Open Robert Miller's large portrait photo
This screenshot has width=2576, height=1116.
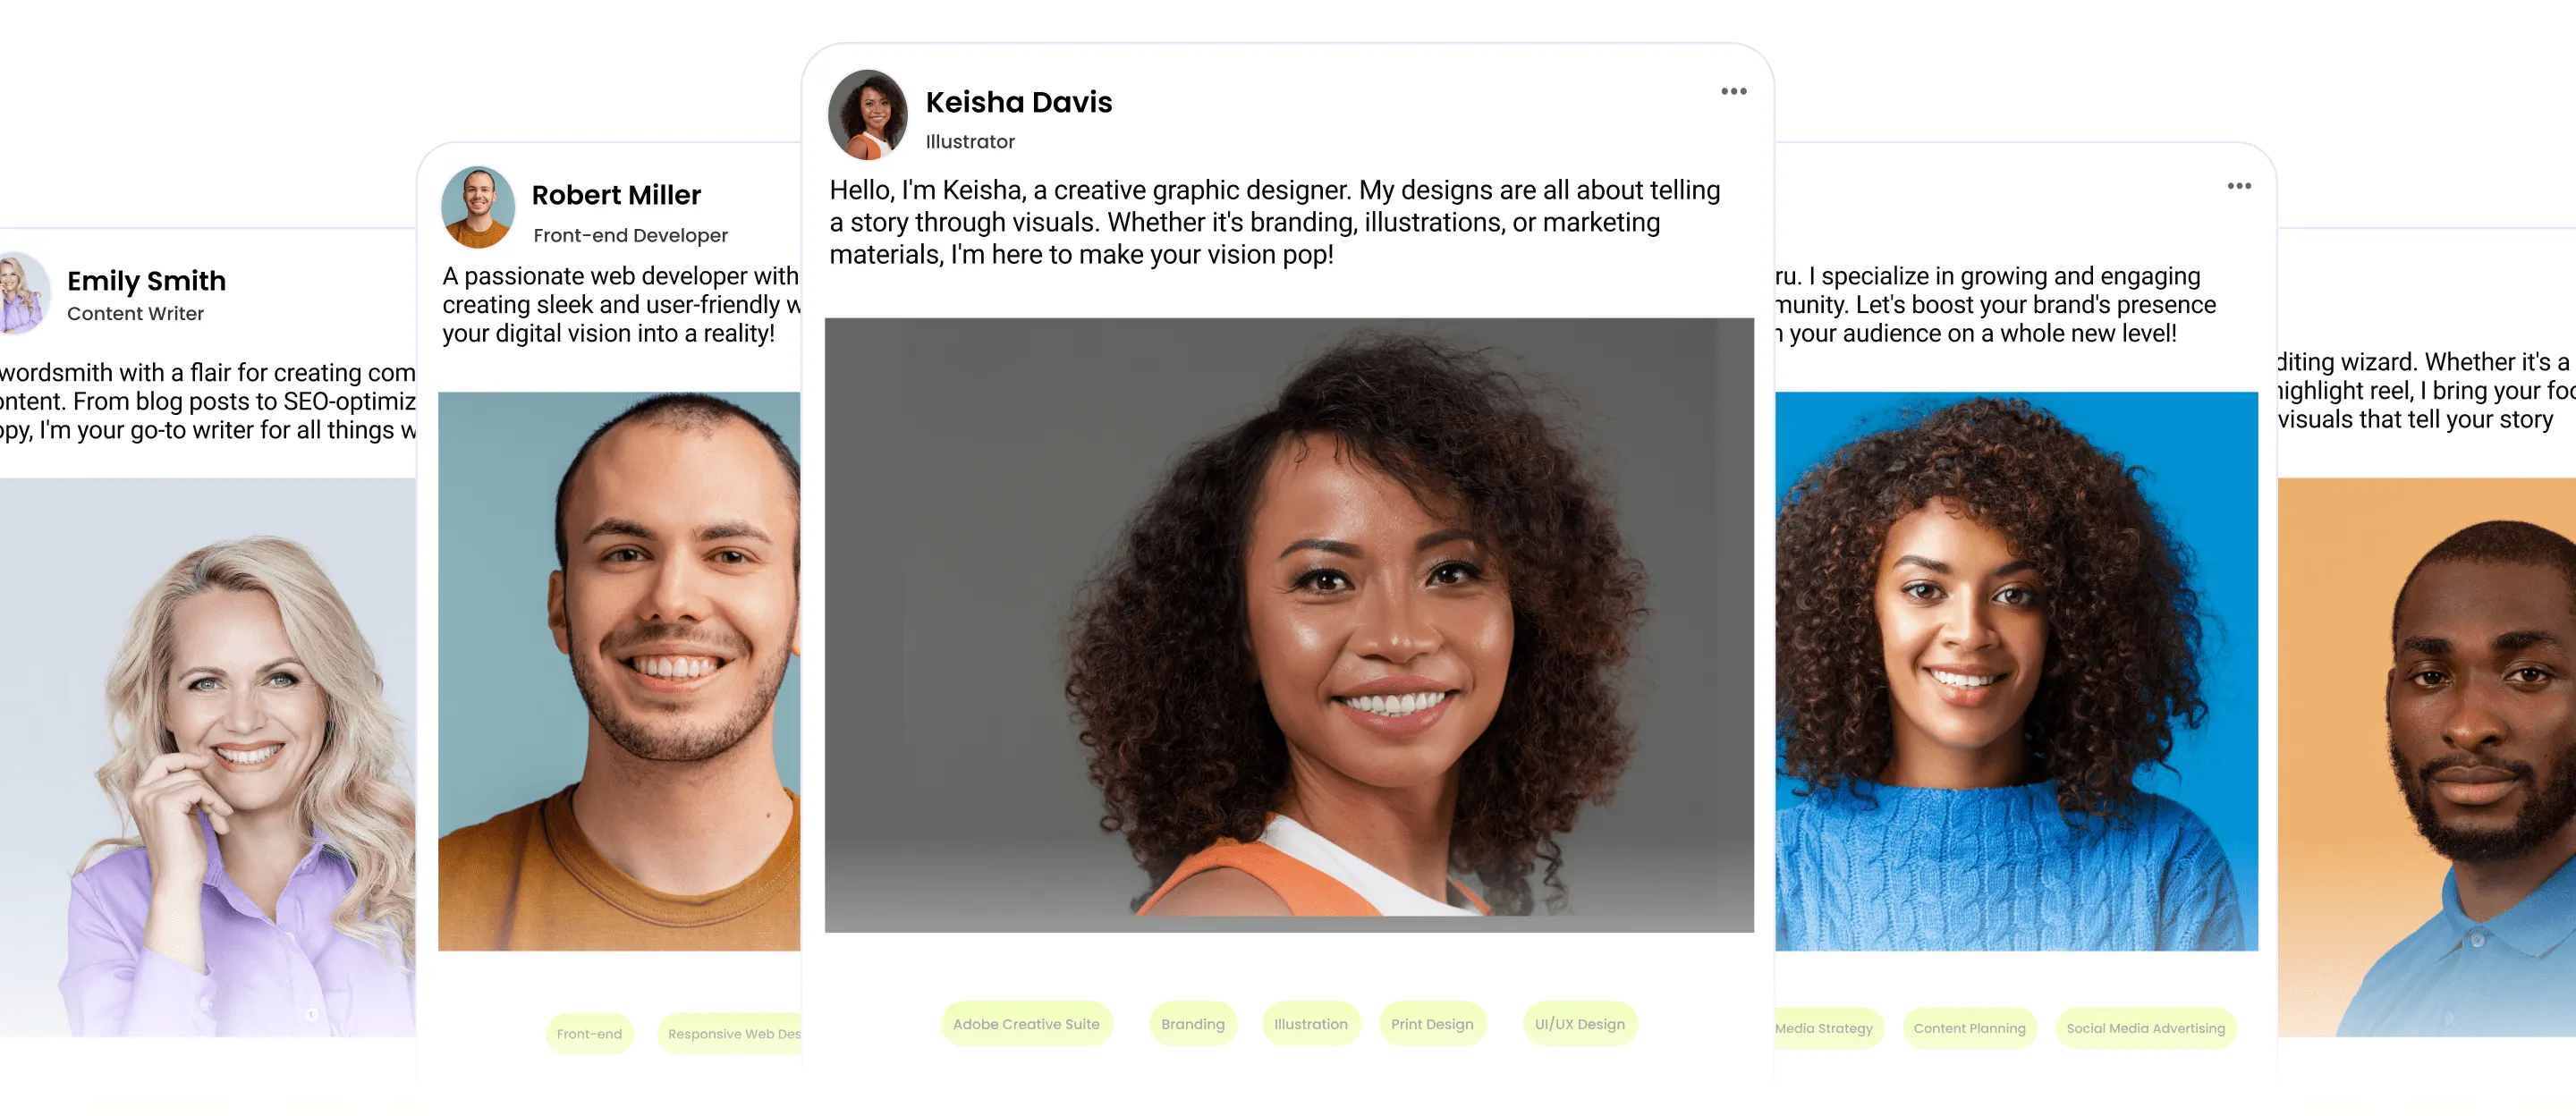click(x=619, y=671)
